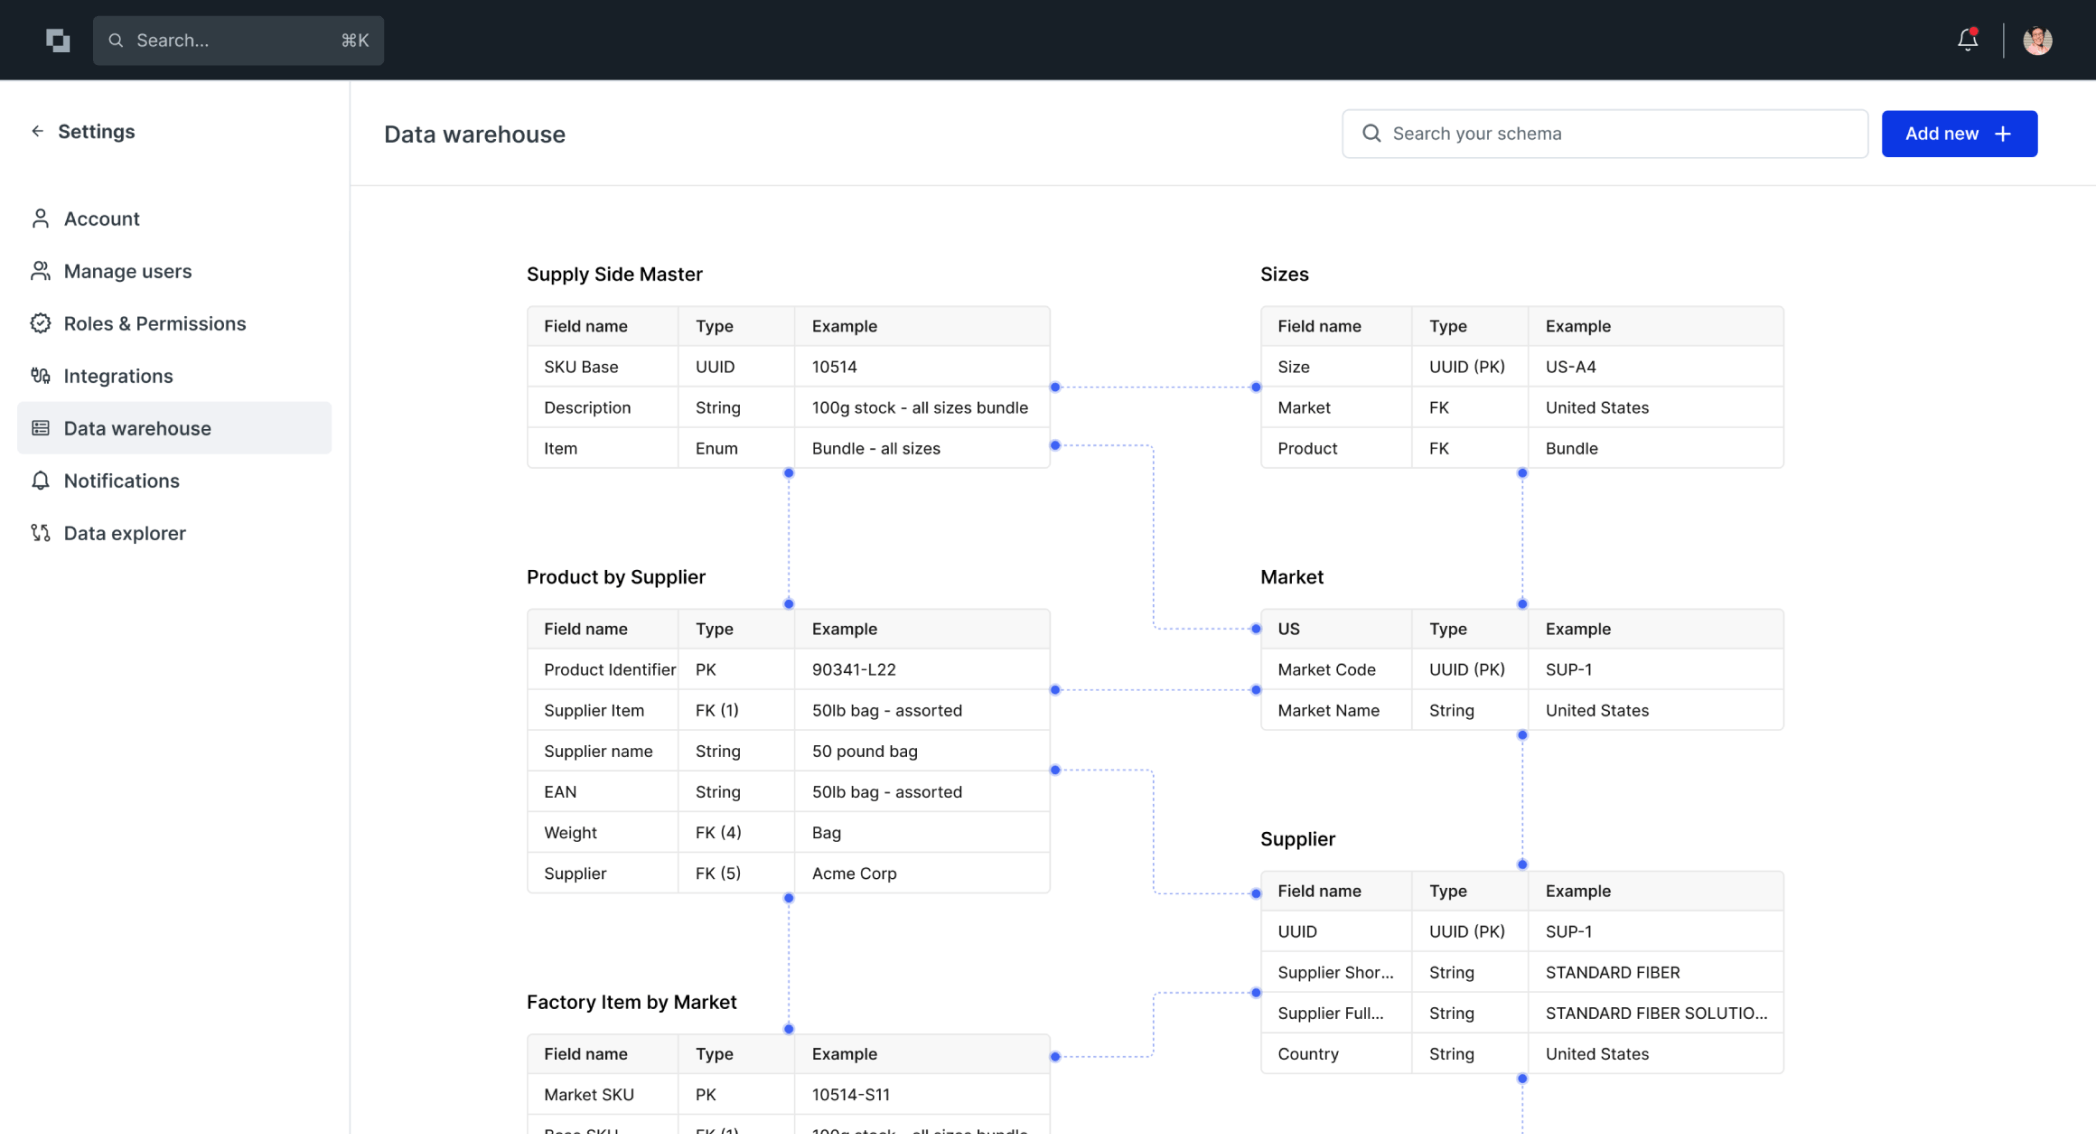Viewport: 2096px width, 1134px height.
Task: Click the Integrations icon
Action: click(41, 376)
